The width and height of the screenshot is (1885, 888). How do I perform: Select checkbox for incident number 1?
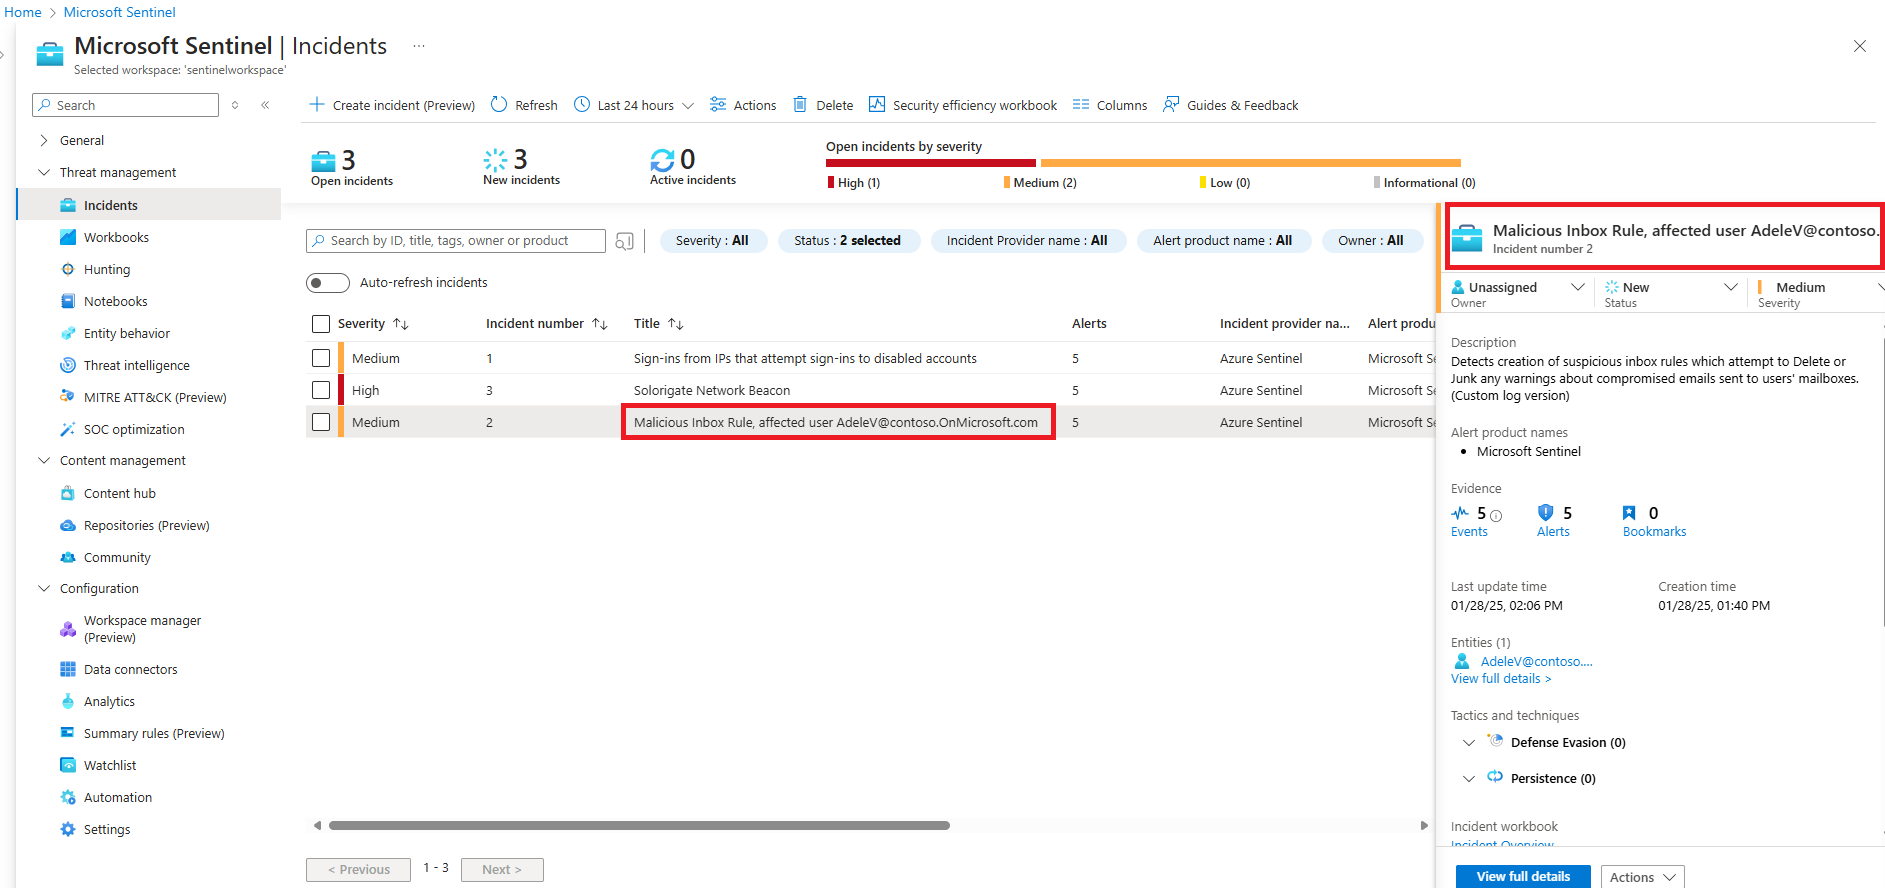321,358
